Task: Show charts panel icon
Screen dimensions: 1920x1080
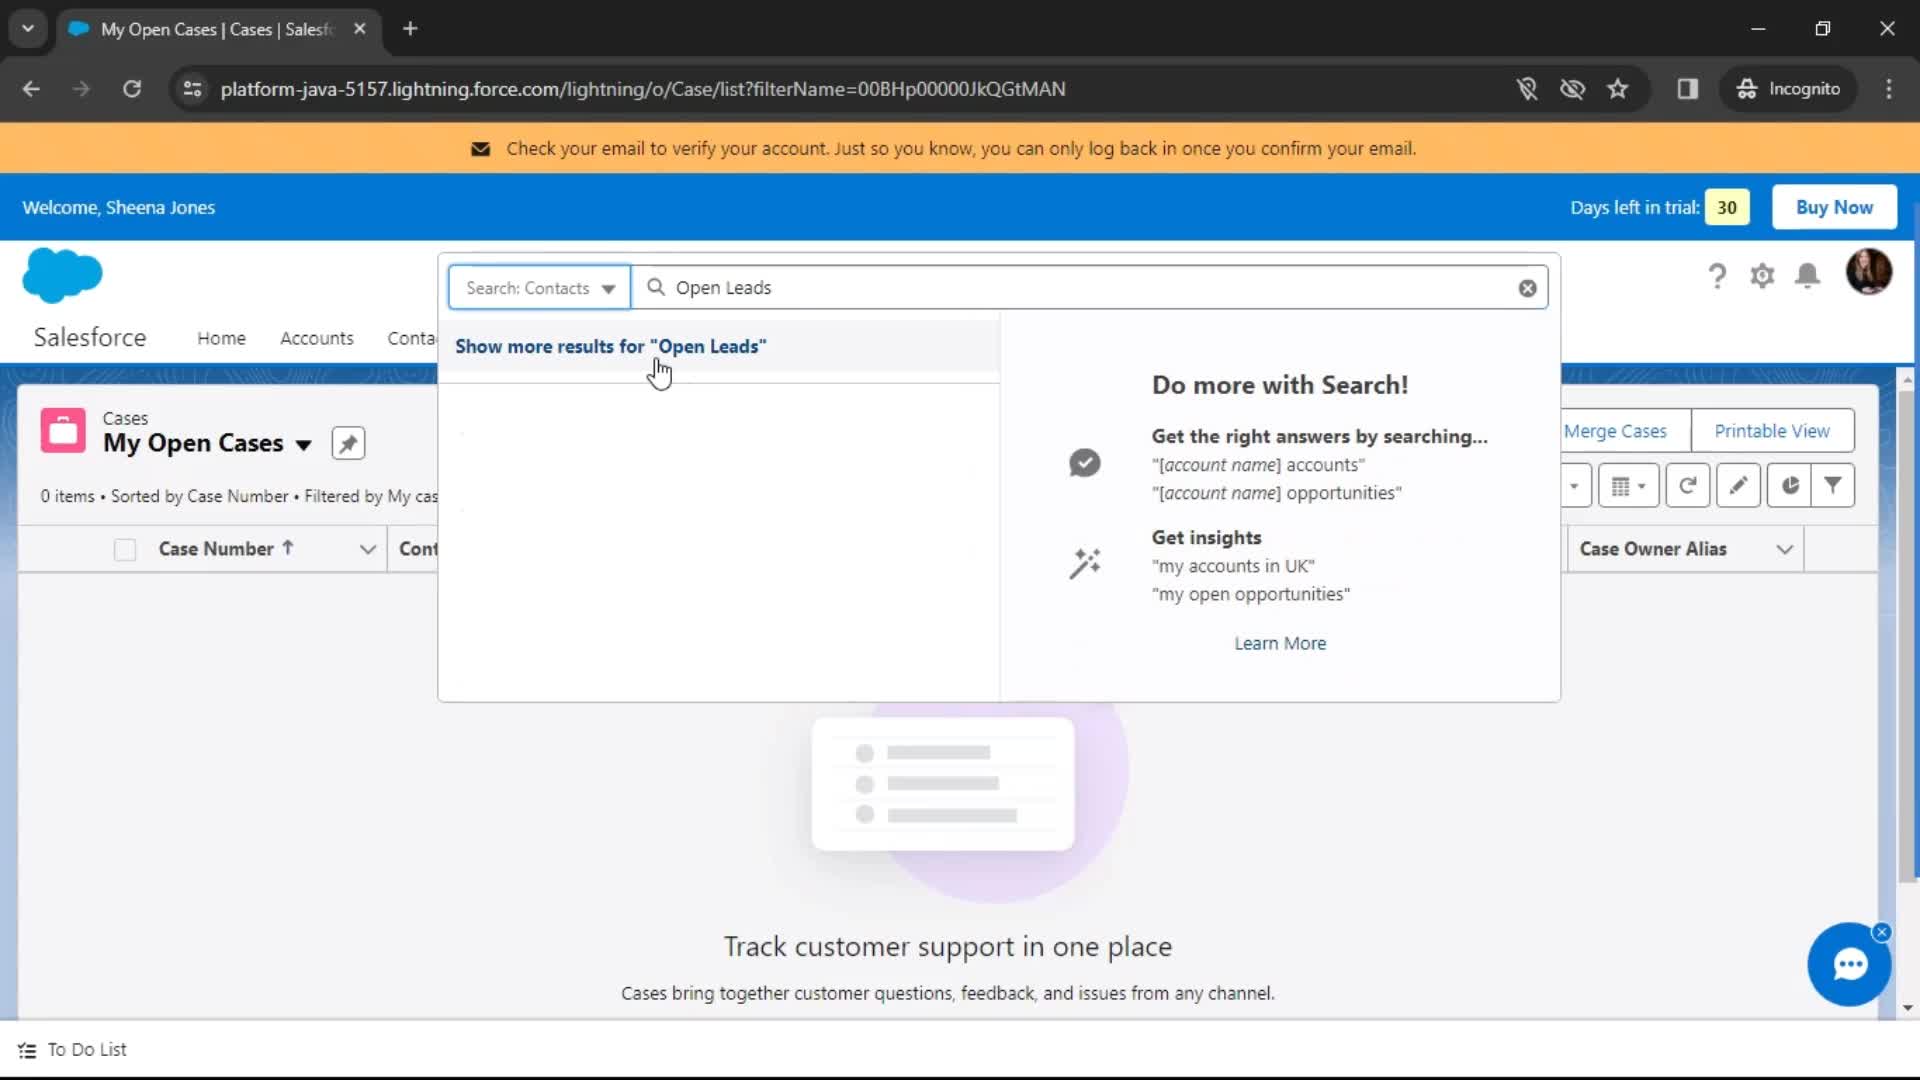Action: pos(1789,486)
